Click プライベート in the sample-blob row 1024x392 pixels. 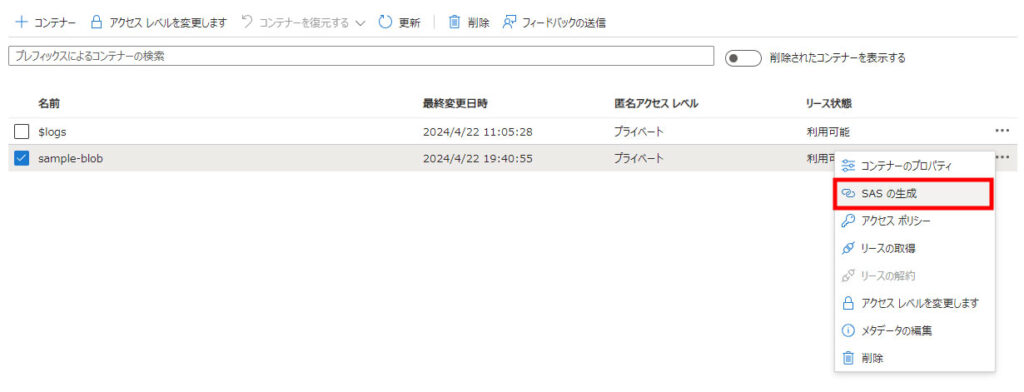coord(638,158)
